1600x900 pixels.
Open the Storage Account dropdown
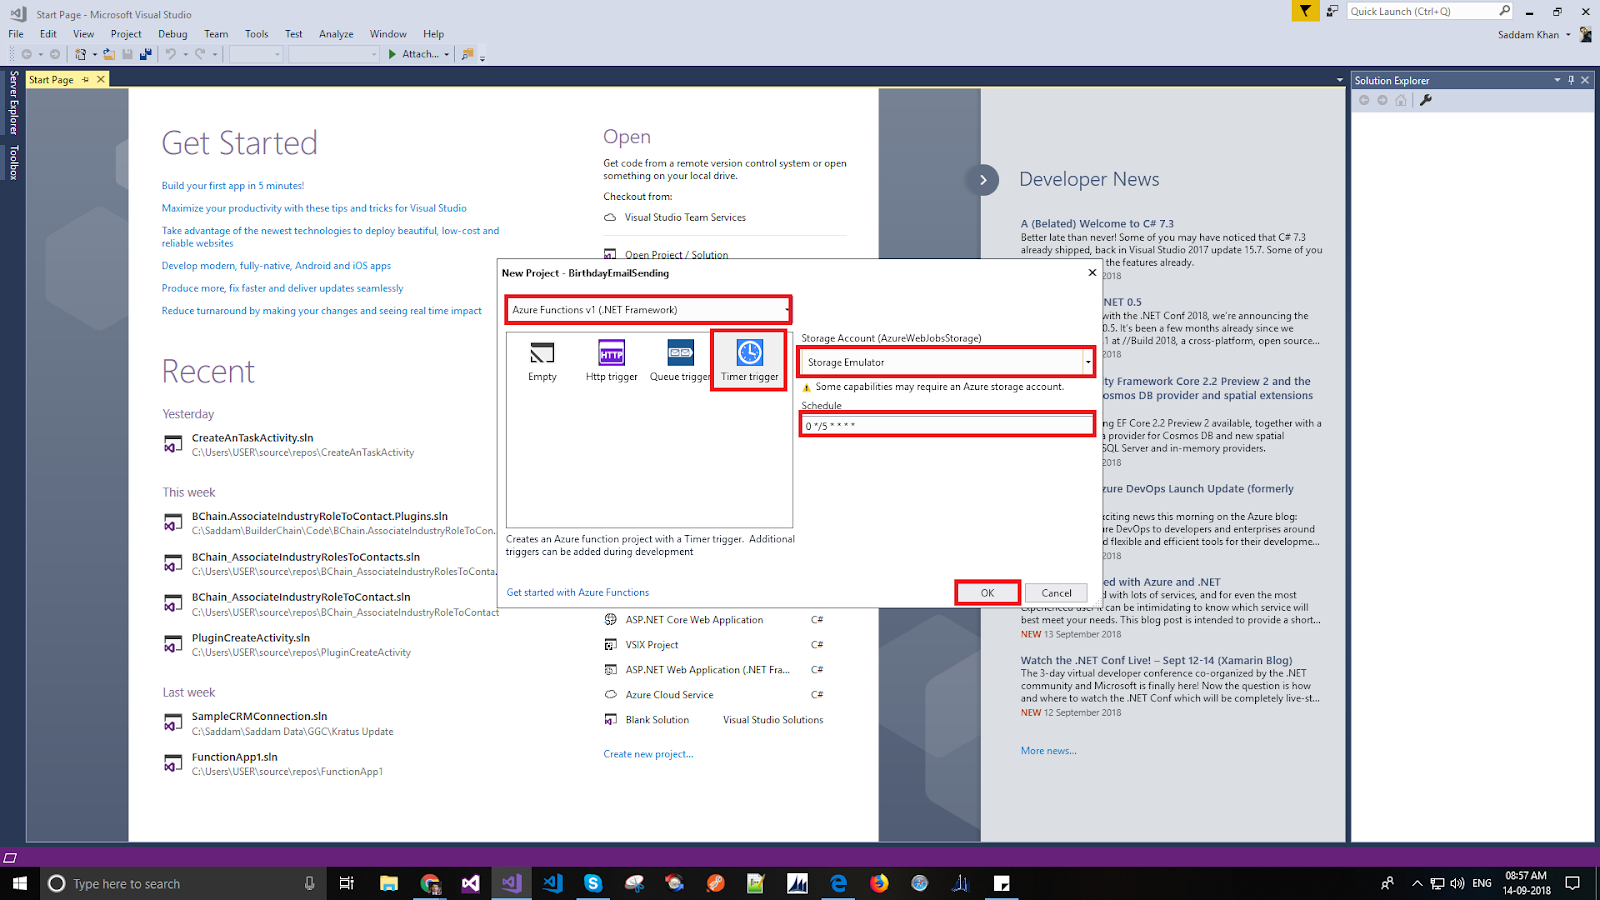tap(1087, 361)
